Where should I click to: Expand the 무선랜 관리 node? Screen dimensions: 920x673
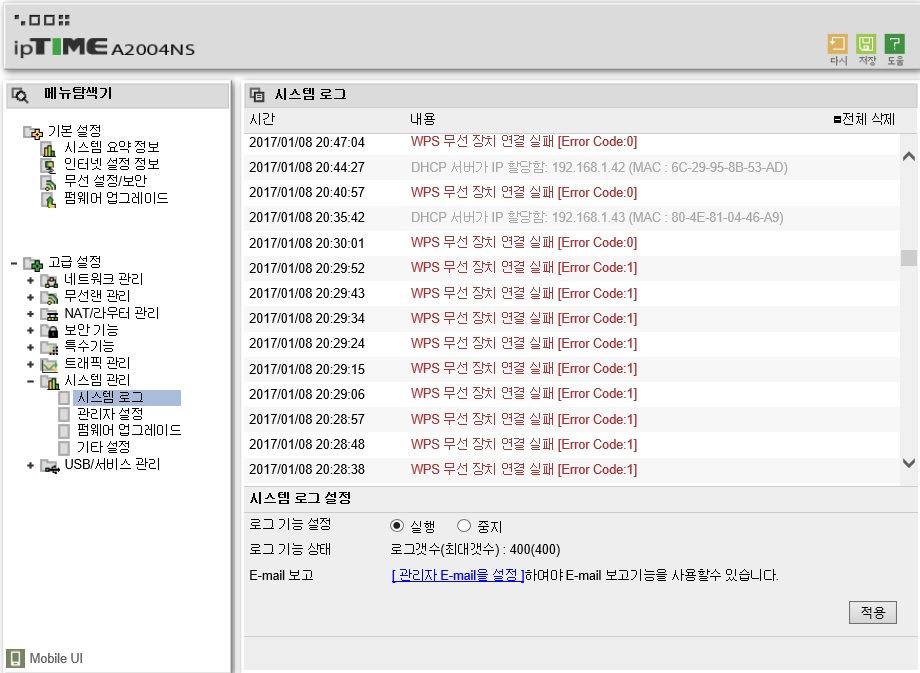[x=31, y=297]
